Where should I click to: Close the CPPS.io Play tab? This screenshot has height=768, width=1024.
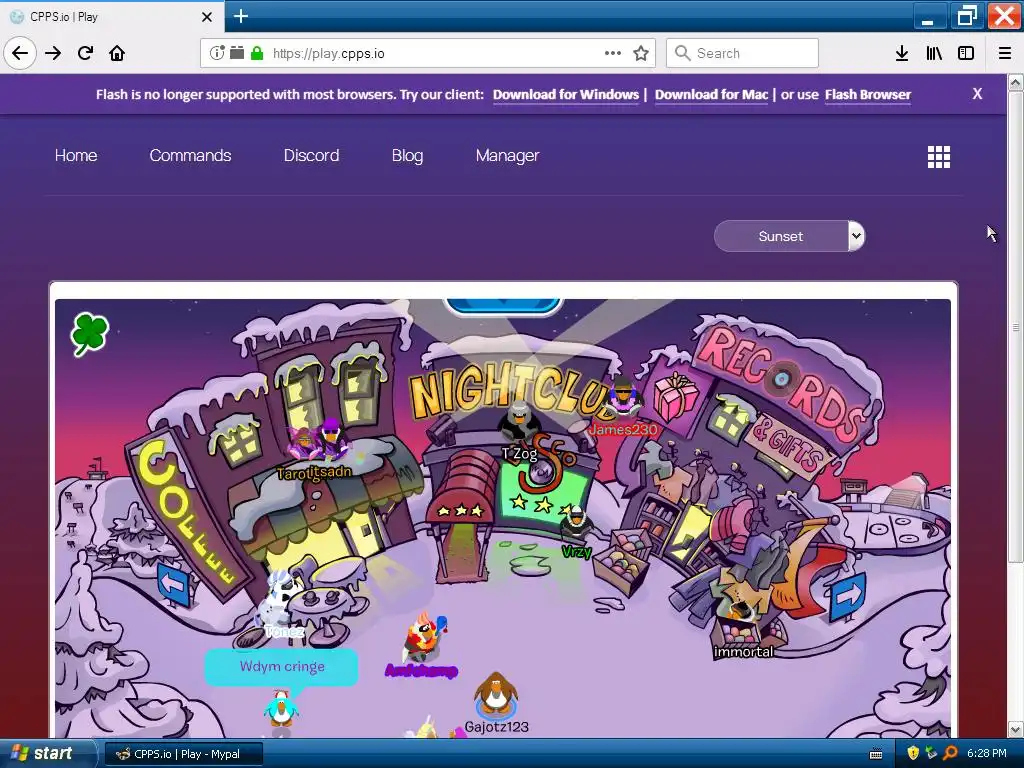pyautogui.click(x=207, y=17)
